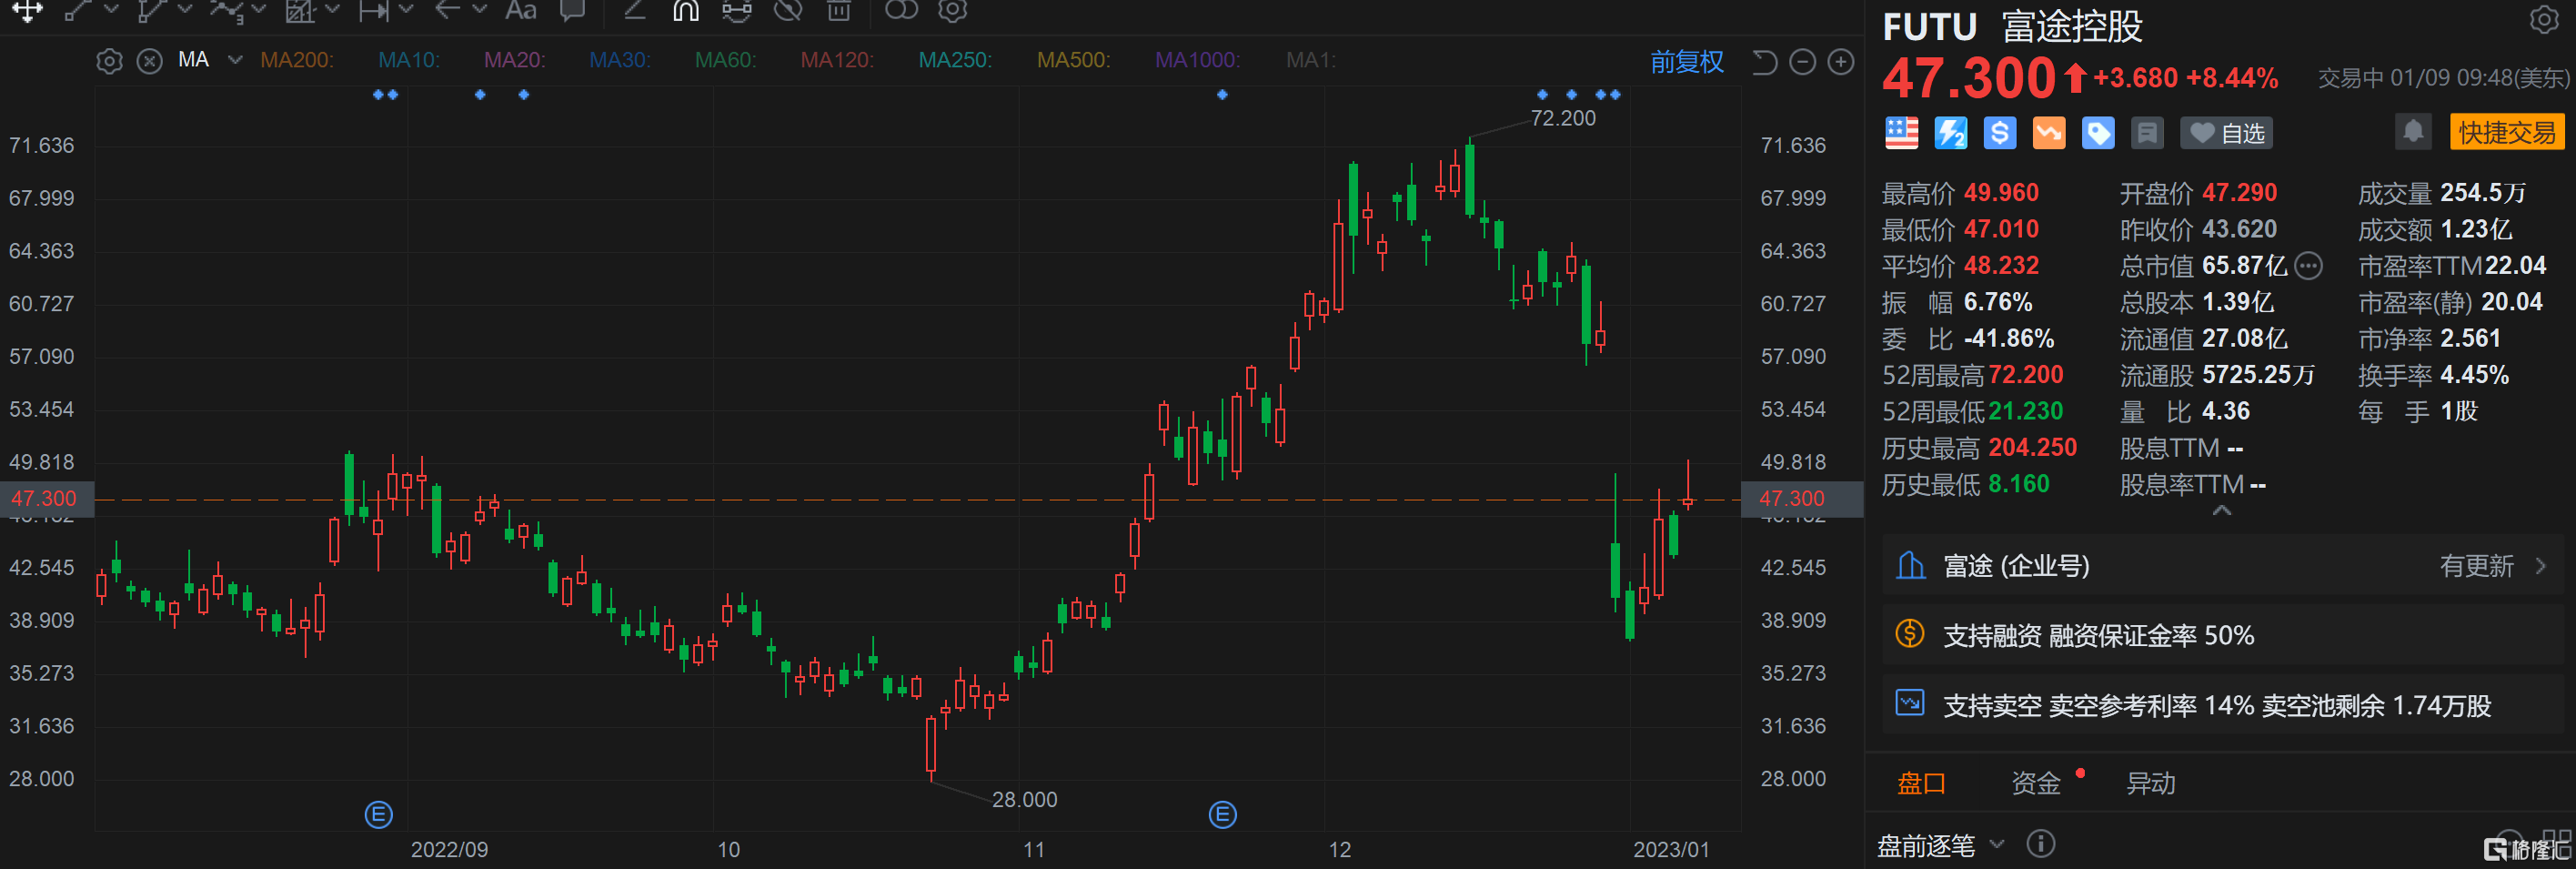The width and height of the screenshot is (2576, 869).
Task: Click 有更新 on enterprise account row
Action: tap(2476, 566)
